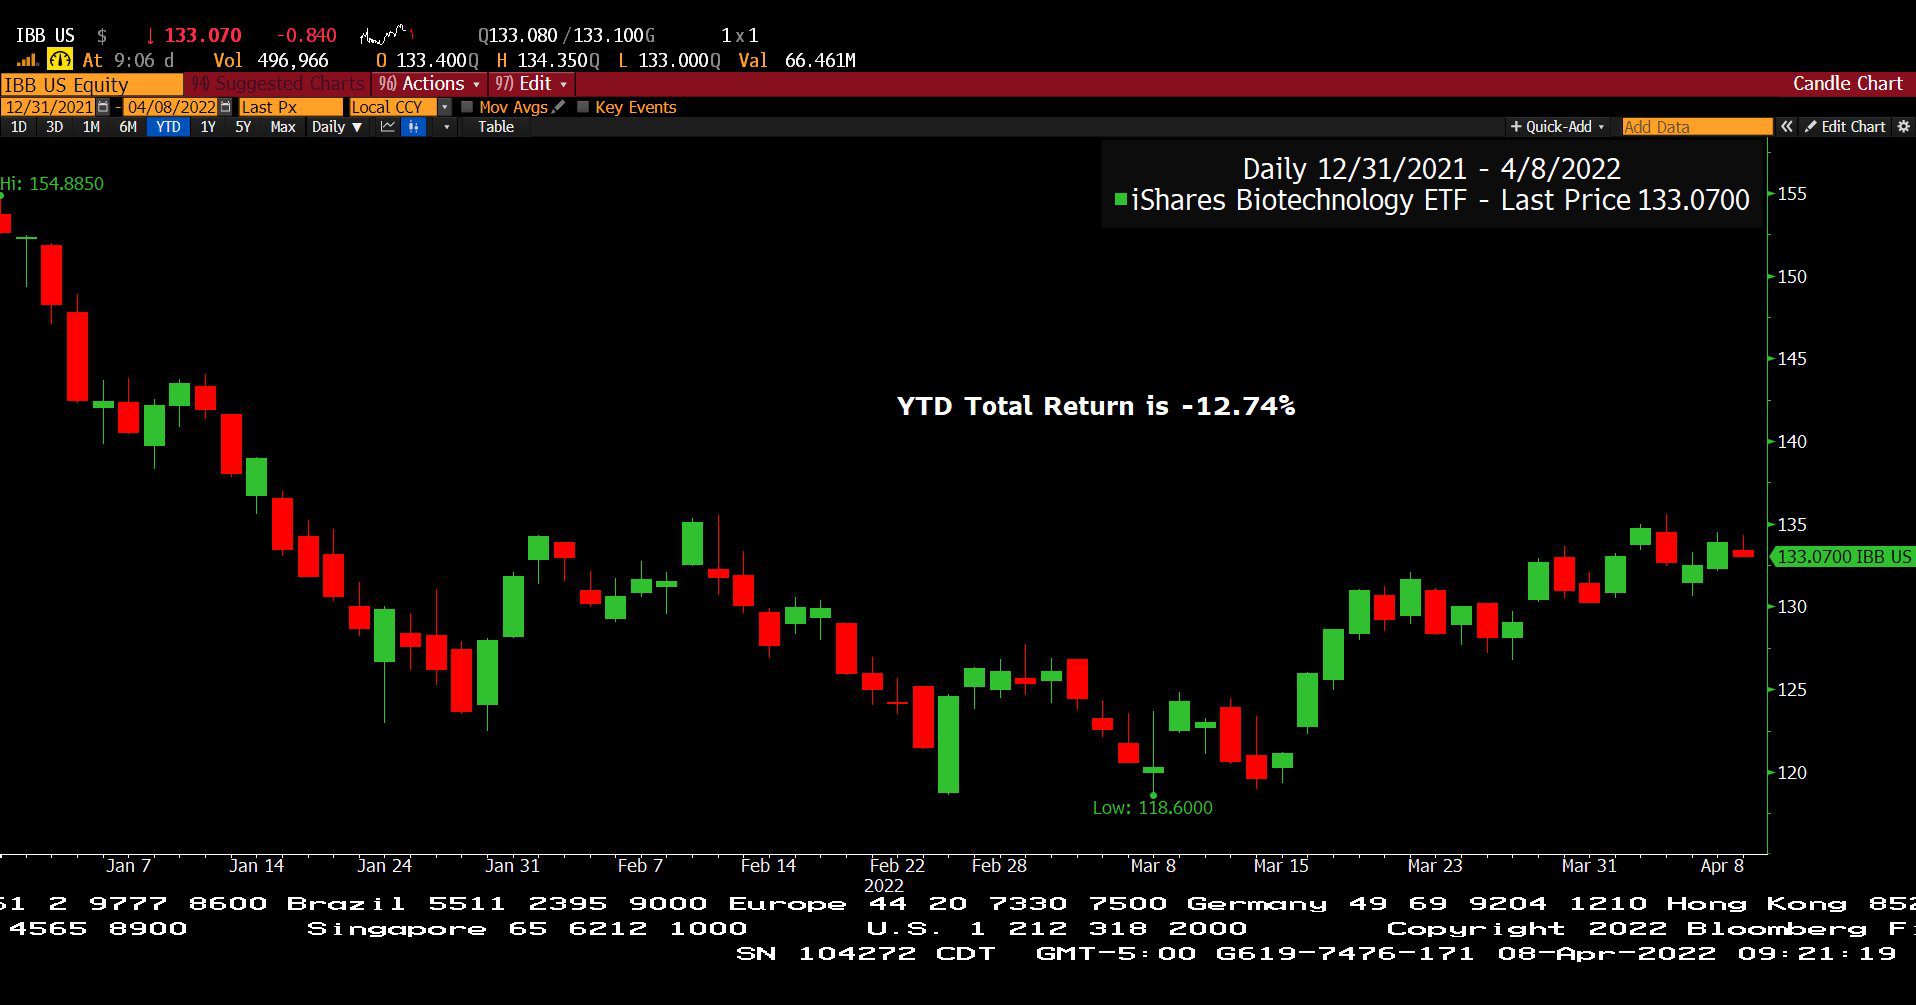Open the Daily periodicity dropdown
This screenshot has height=1005, width=1916.
[x=337, y=127]
